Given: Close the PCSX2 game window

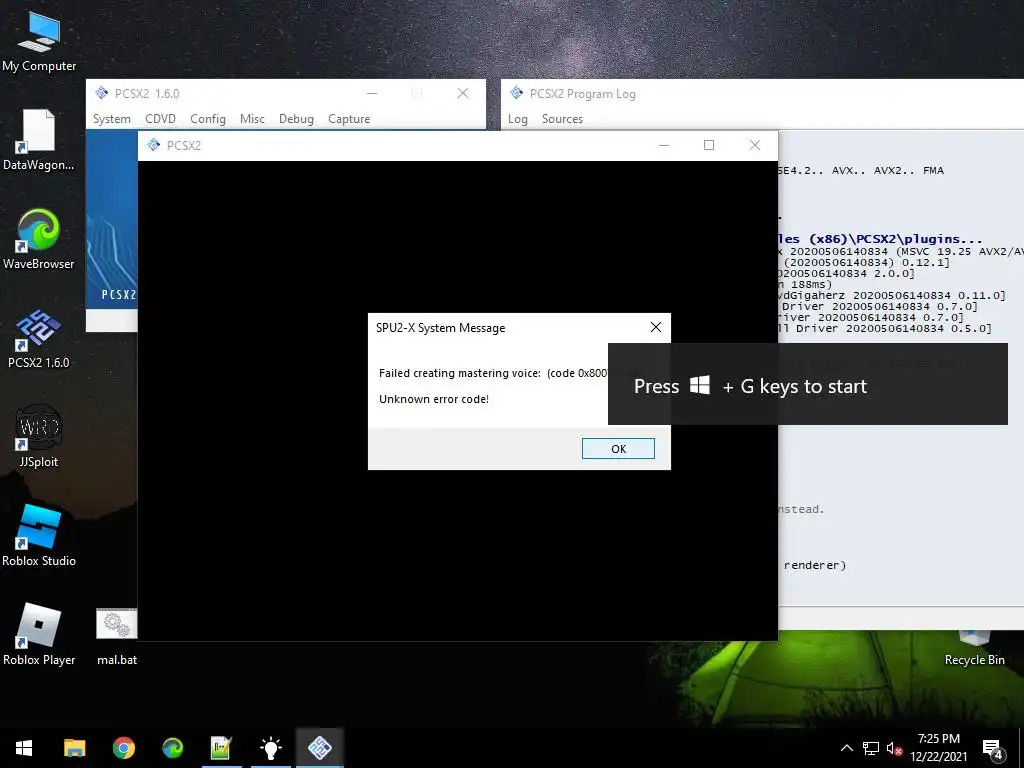Looking at the screenshot, I should (x=754, y=145).
